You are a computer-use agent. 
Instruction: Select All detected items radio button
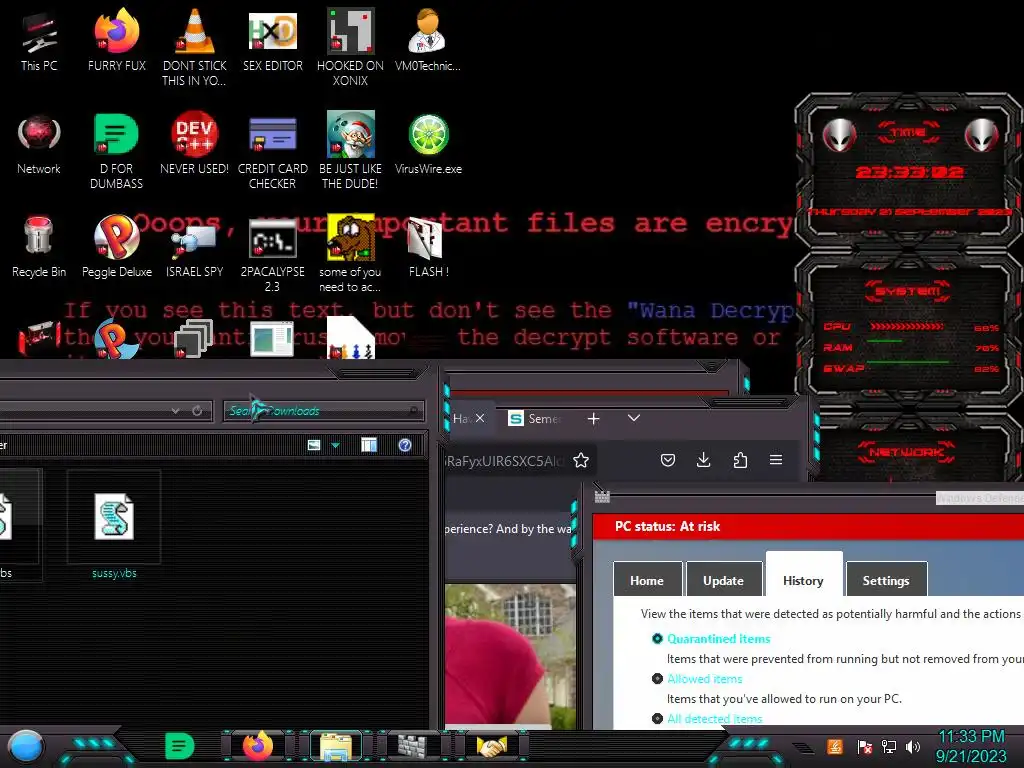pyautogui.click(x=657, y=718)
